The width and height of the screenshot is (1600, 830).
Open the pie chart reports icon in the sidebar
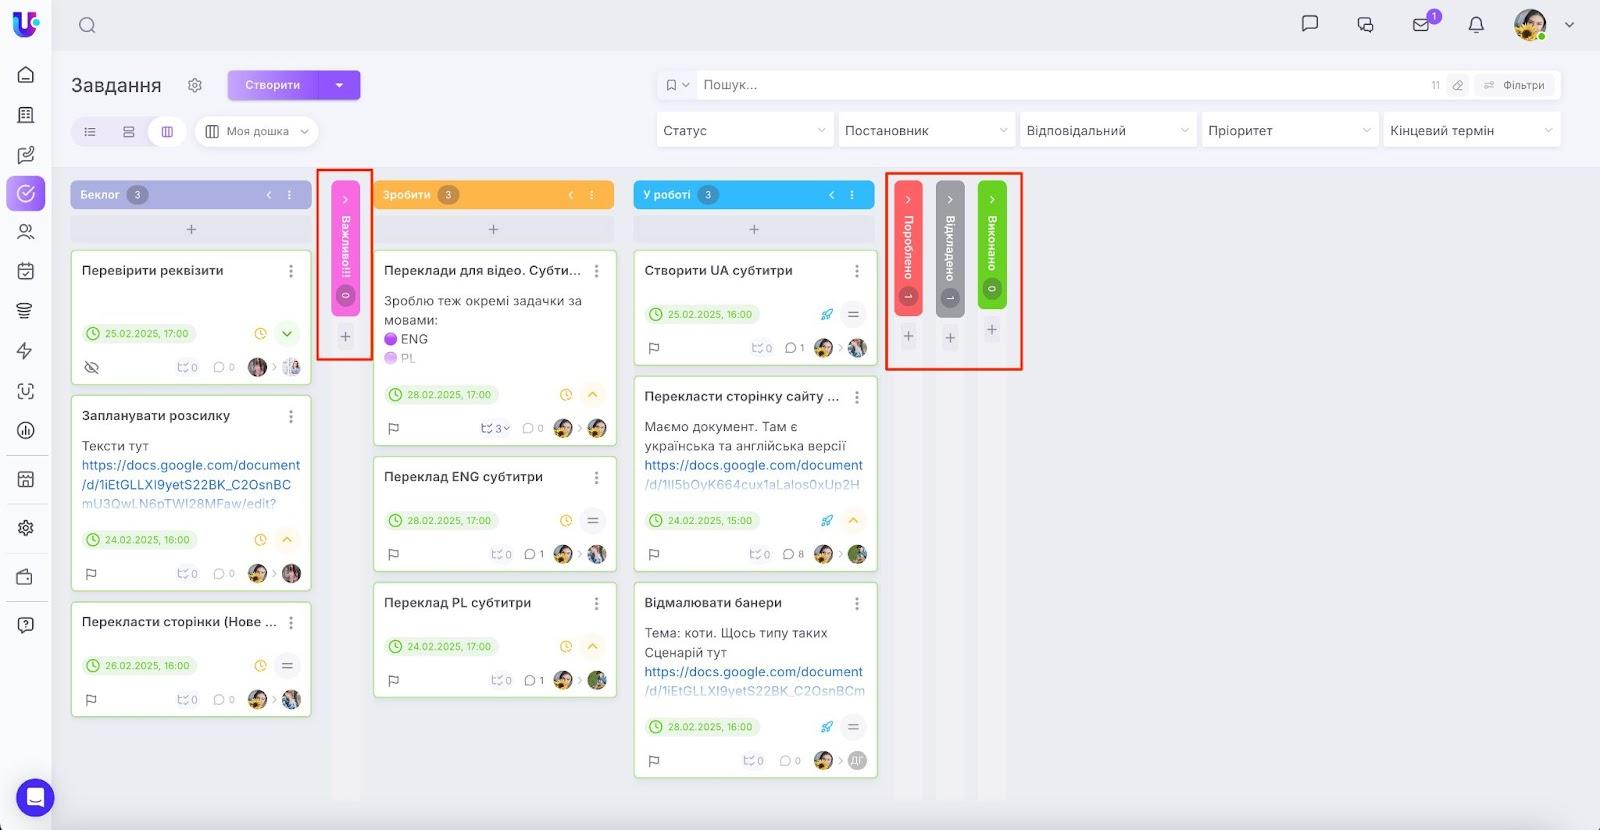[x=26, y=430]
